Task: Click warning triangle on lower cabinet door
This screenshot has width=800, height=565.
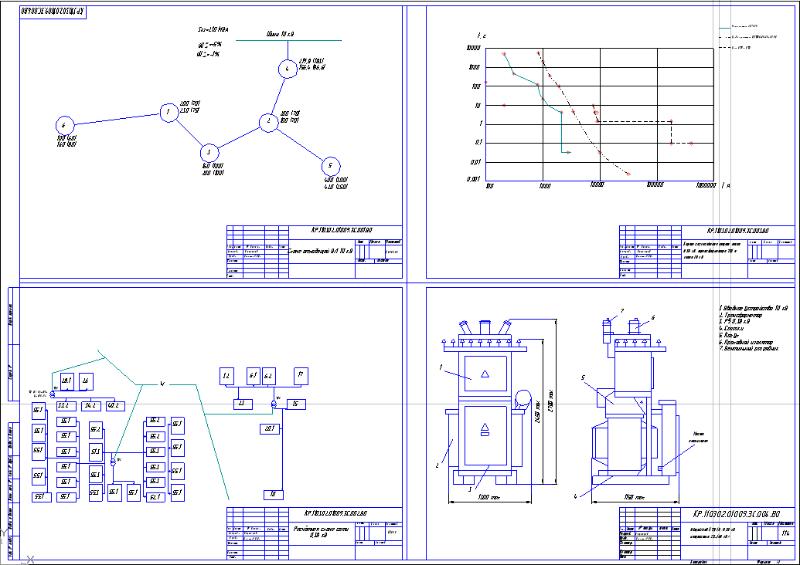Action: pyautogui.click(x=485, y=429)
